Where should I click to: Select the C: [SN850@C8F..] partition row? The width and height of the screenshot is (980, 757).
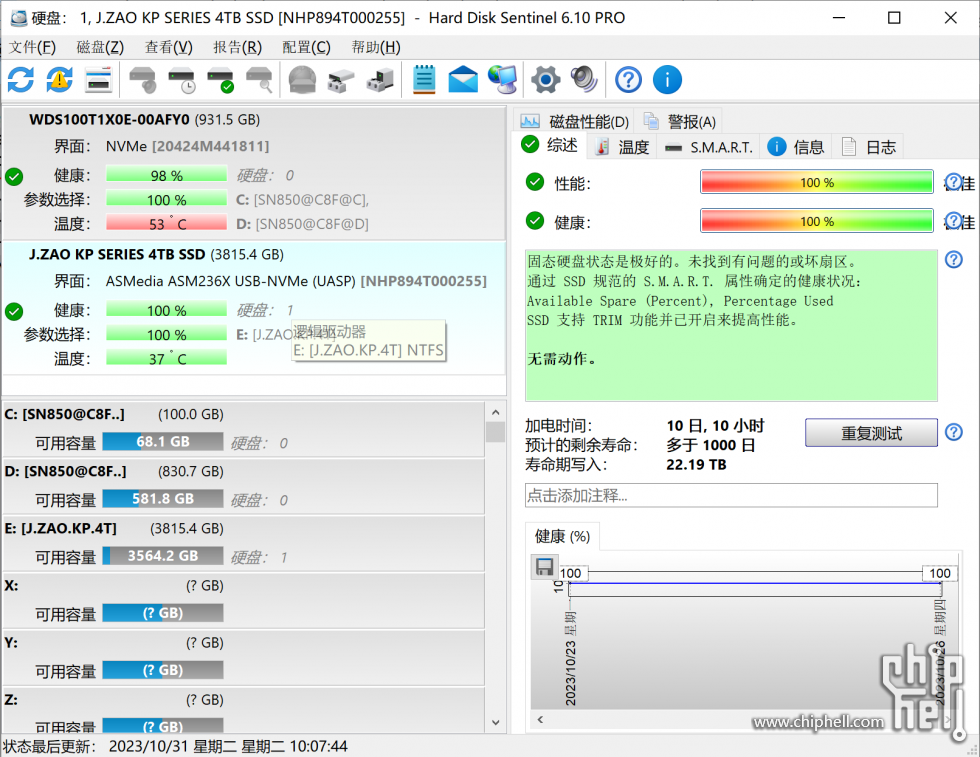[x=242, y=429]
